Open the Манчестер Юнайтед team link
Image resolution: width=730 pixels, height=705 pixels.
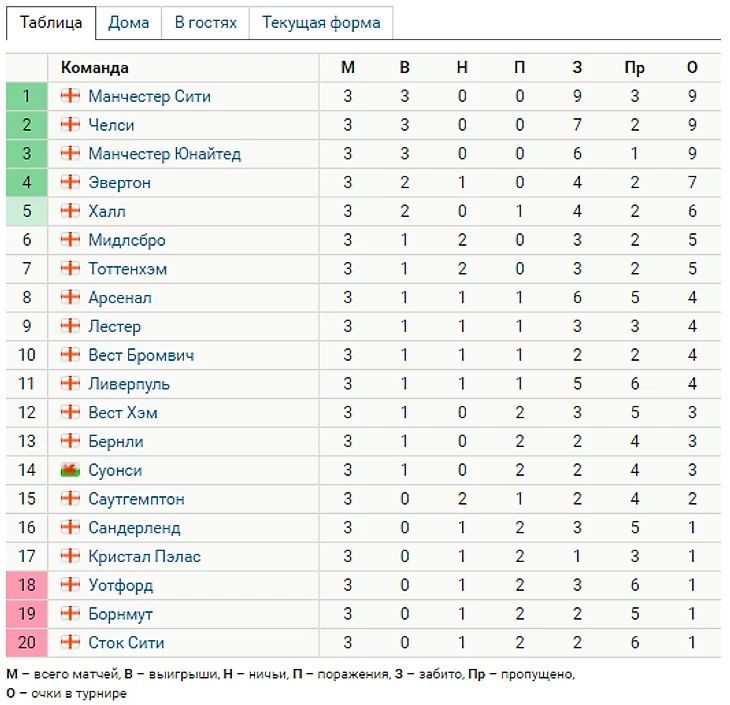164,155
